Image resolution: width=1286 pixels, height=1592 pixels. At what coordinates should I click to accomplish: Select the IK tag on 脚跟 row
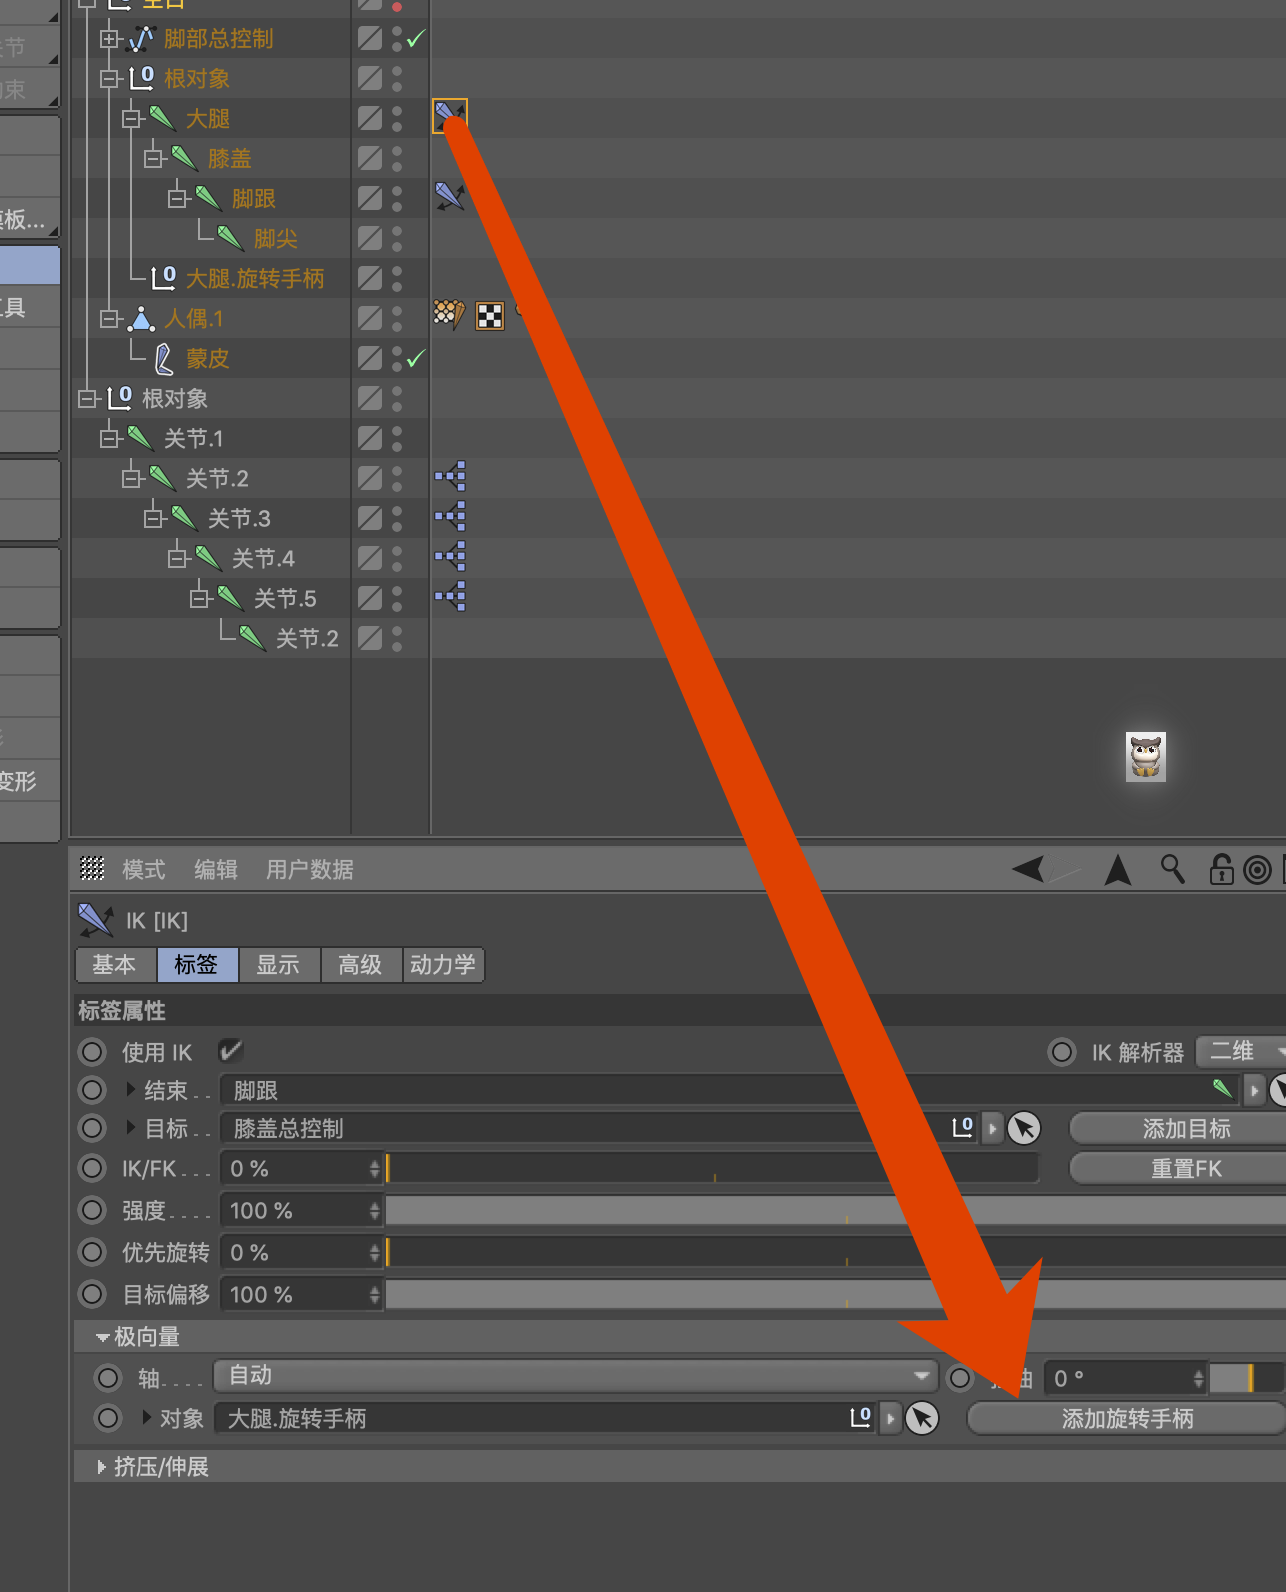pyautogui.click(x=450, y=197)
